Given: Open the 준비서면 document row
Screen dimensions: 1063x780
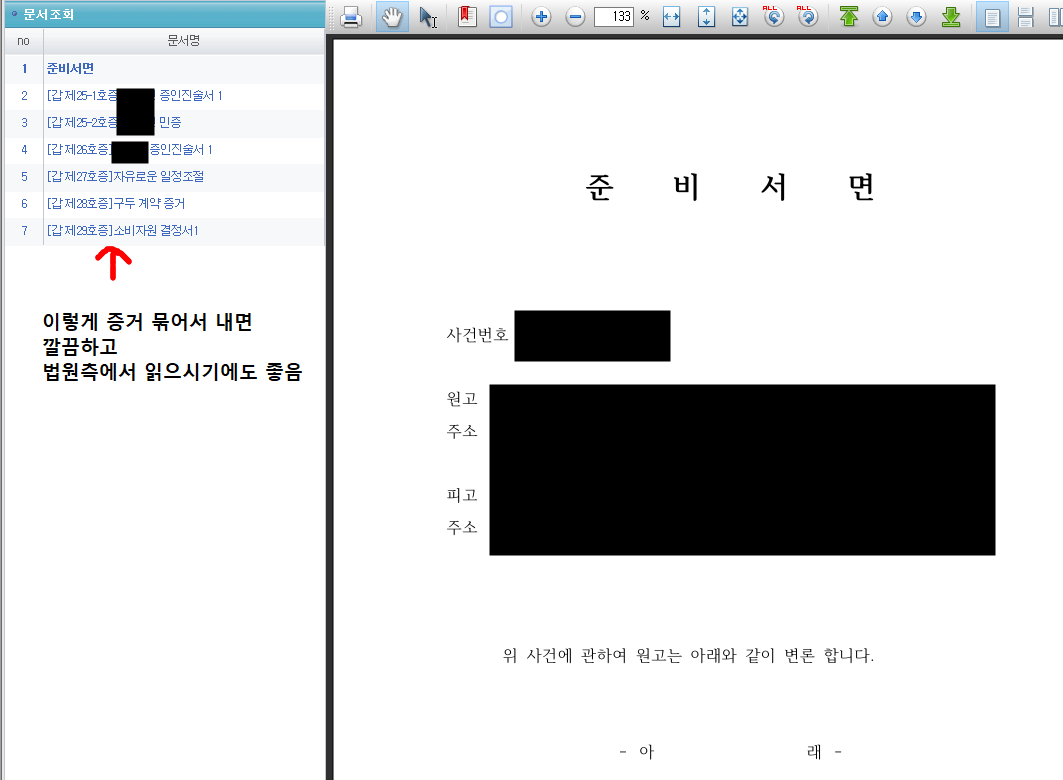Looking at the screenshot, I should 165,68.
